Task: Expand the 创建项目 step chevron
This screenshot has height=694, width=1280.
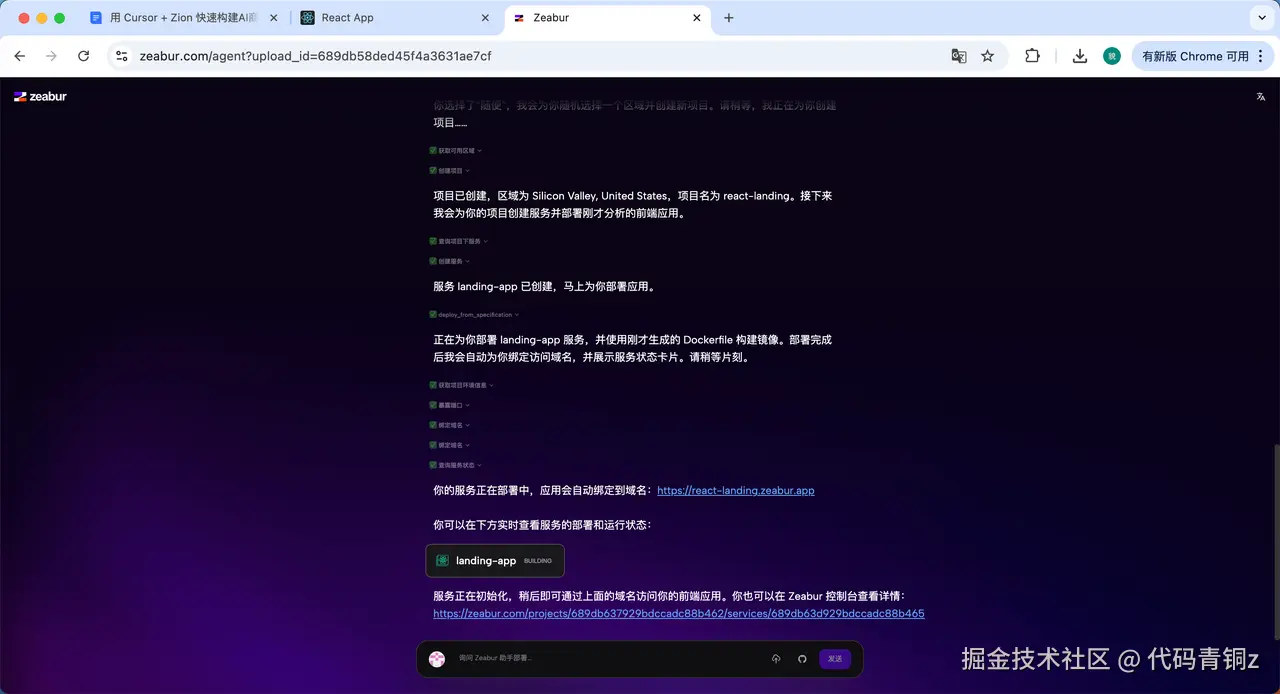Action: click(467, 171)
